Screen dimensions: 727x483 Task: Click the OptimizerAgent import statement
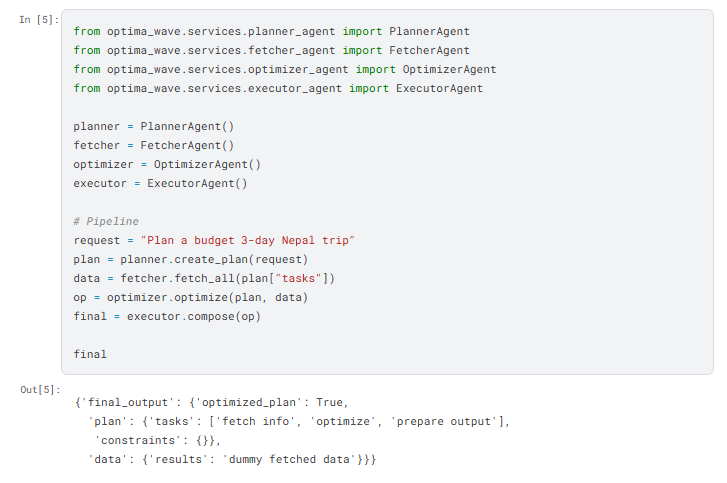pyautogui.click(x=285, y=69)
